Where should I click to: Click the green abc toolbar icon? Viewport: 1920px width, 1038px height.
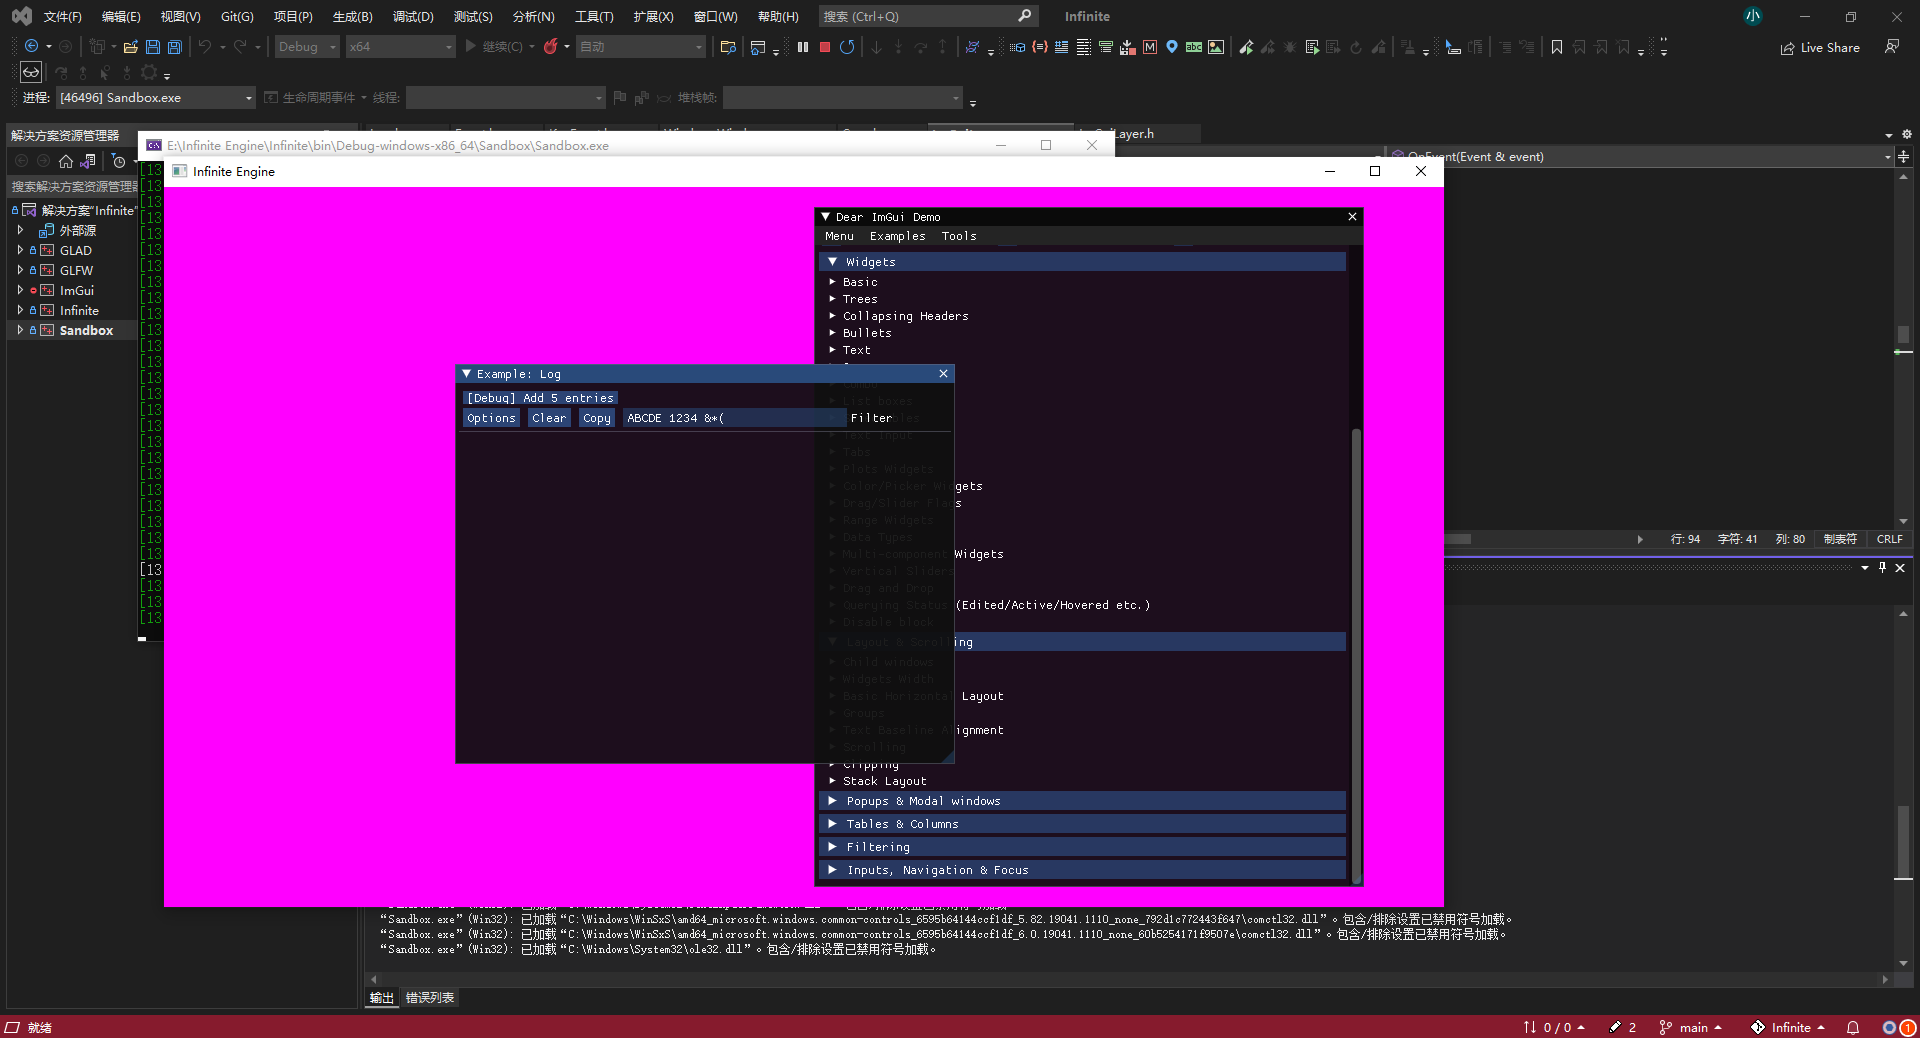point(1194,47)
